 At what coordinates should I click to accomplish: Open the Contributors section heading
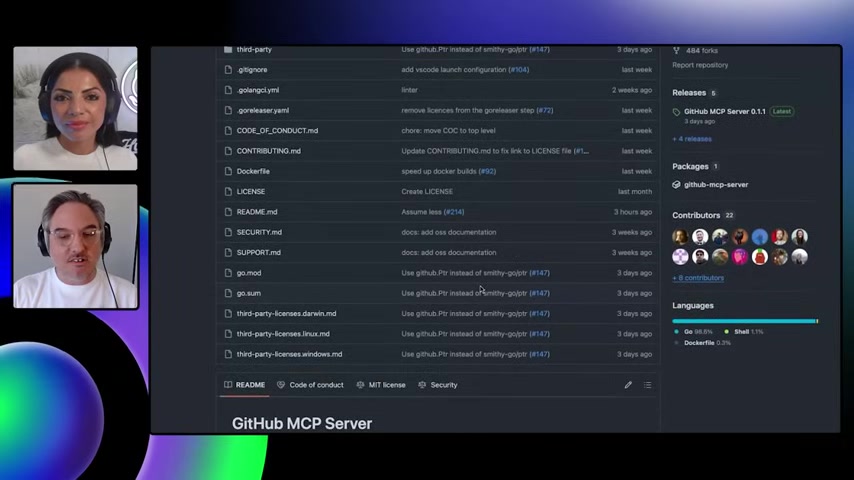696,216
